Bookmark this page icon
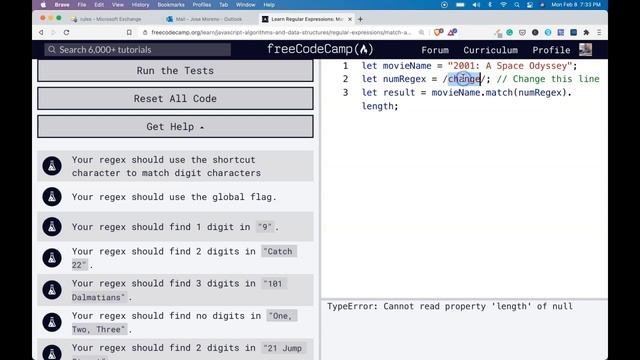Viewport: 640px width, 360px height. click(129, 32)
